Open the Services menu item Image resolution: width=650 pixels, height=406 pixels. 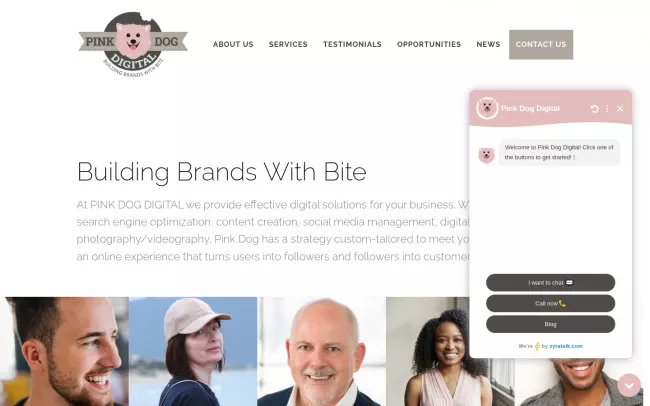pos(288,44)
